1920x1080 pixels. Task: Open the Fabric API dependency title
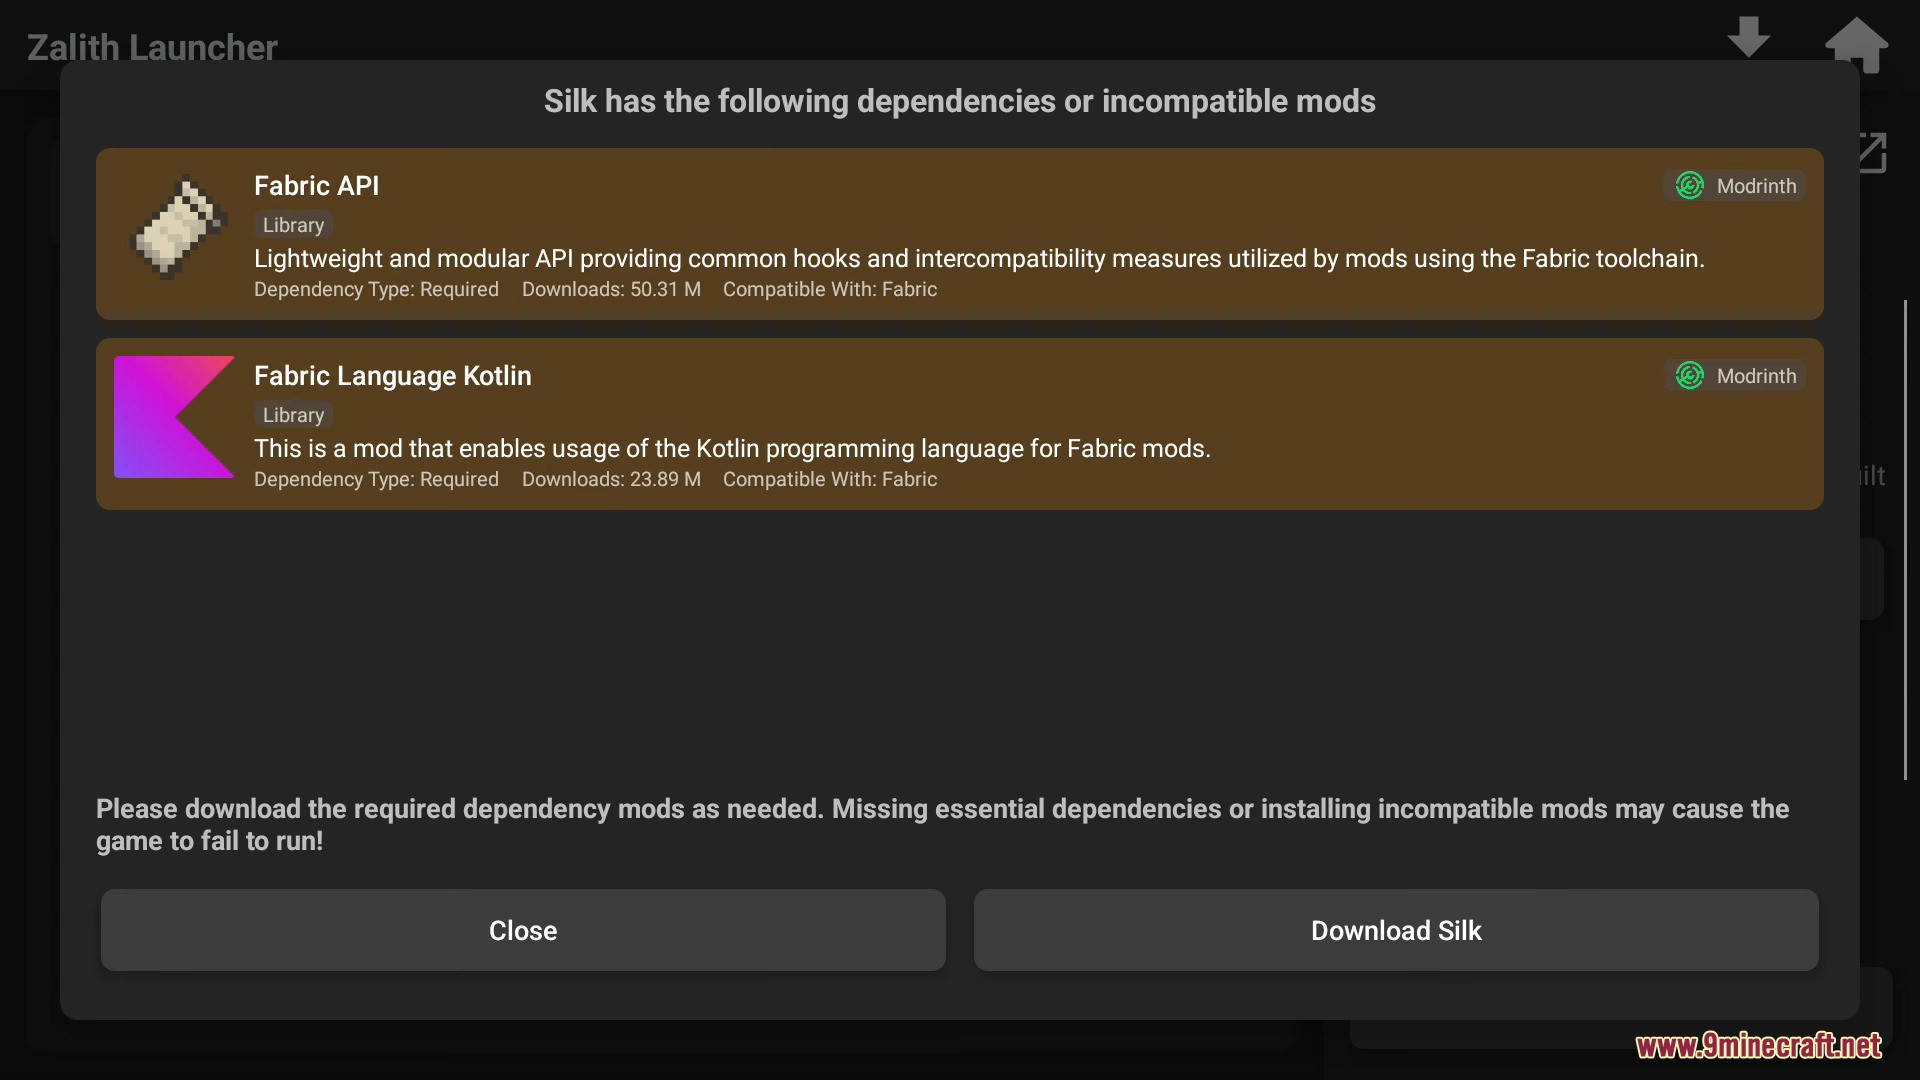[x=316, y=186]
